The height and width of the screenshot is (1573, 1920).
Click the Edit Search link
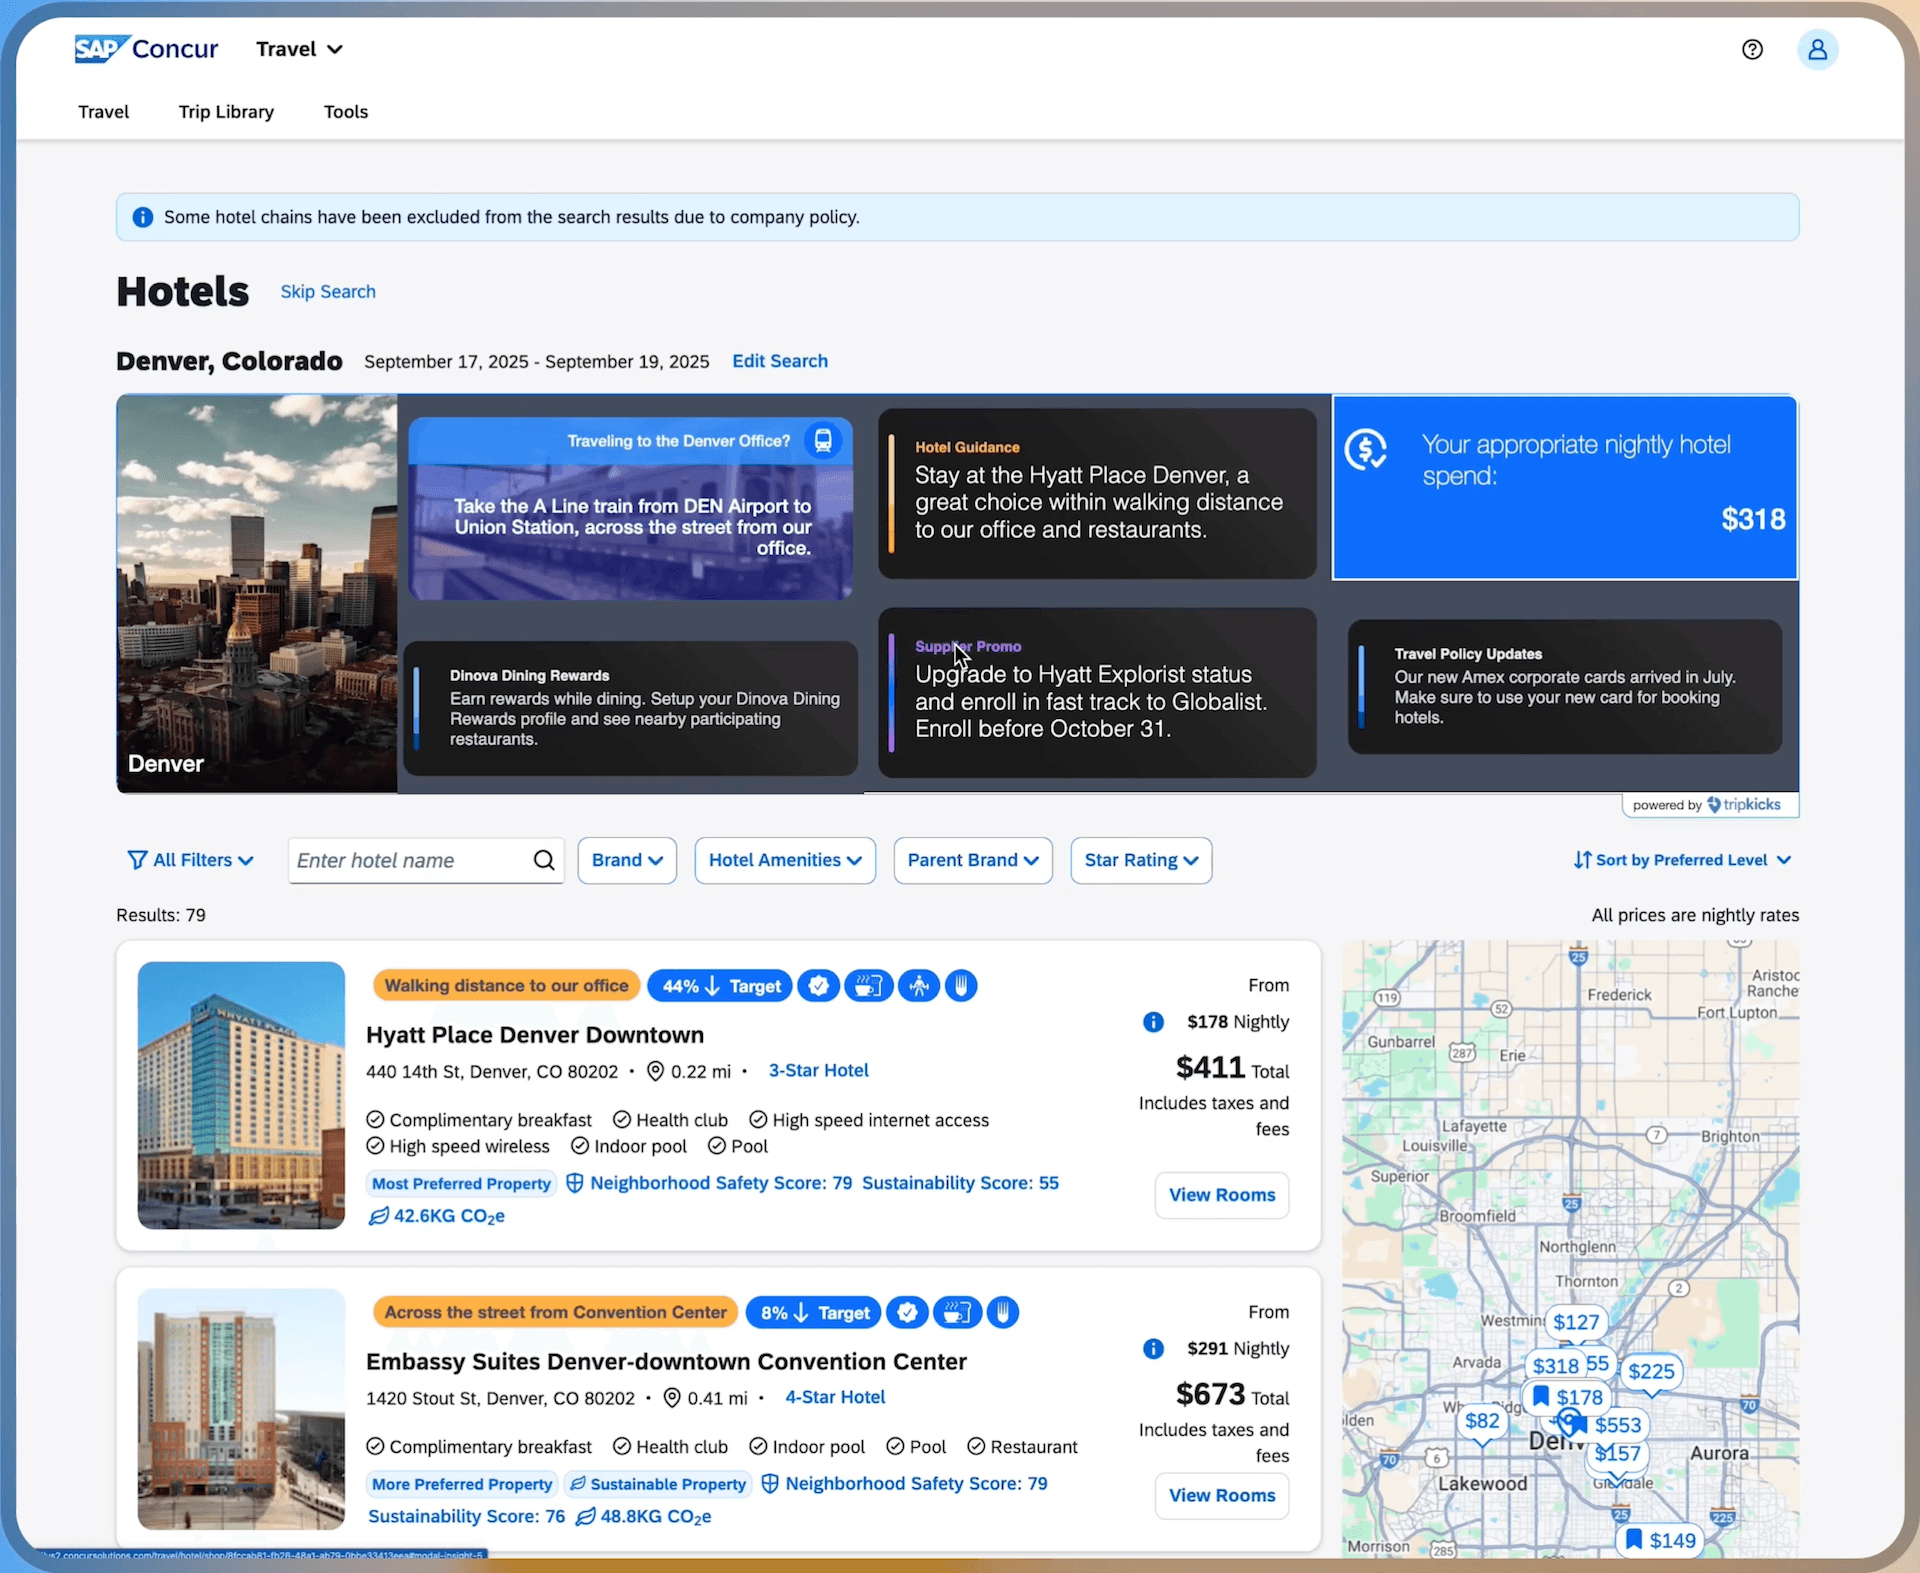tap(780, 361)
